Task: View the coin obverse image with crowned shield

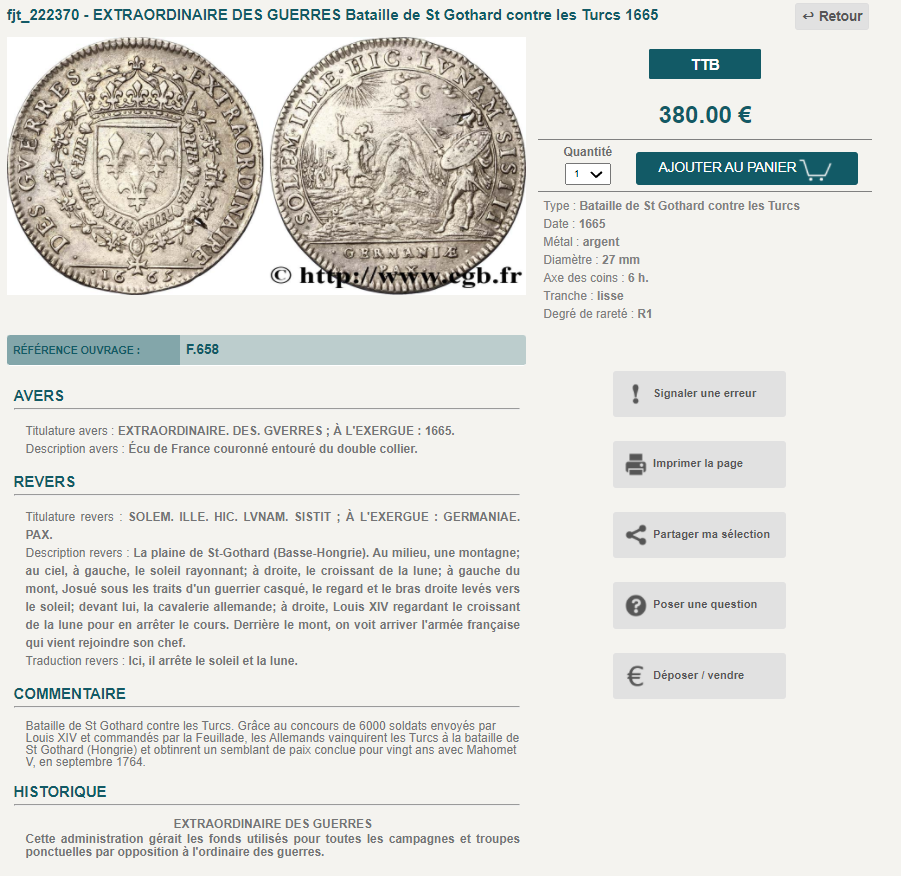Action: pyautogui.click(x=135, y=166)
